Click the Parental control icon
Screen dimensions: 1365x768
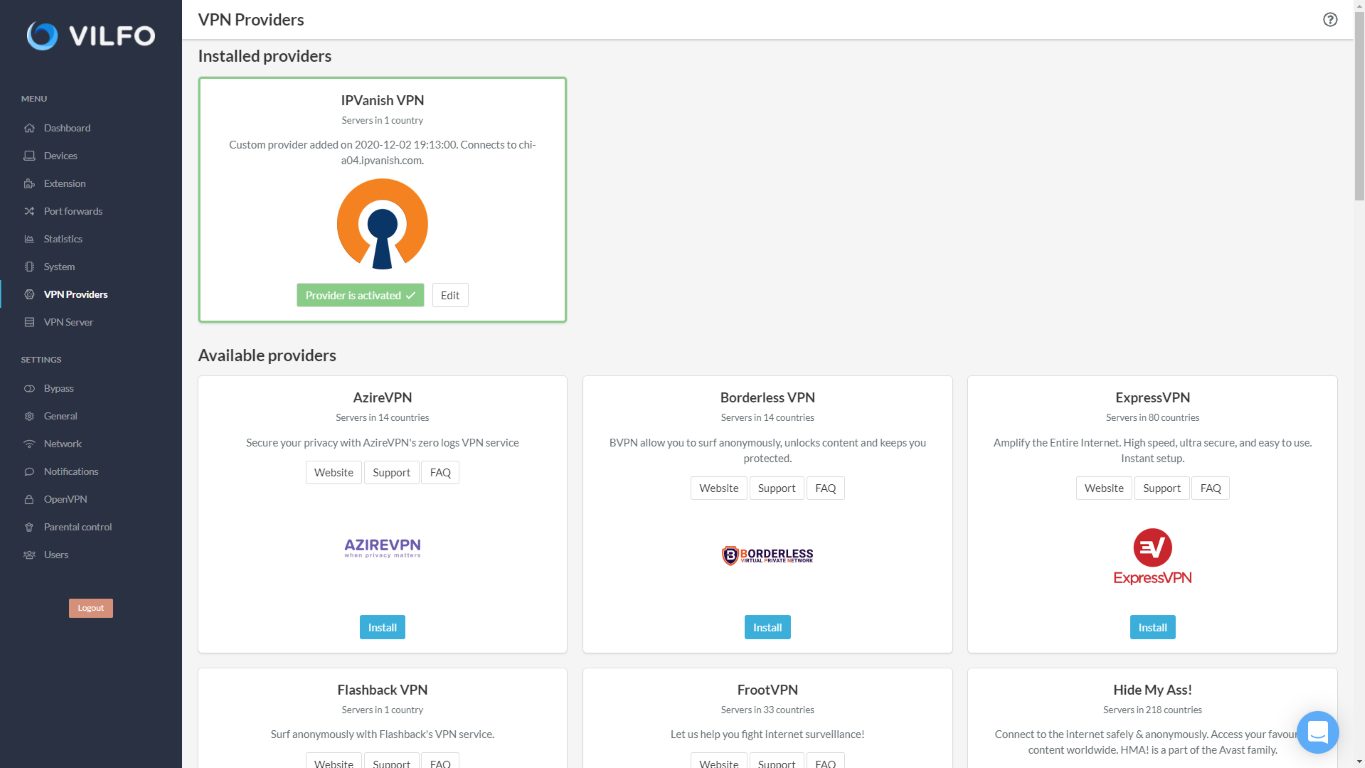pyautogui.click(x=30, y=527)
